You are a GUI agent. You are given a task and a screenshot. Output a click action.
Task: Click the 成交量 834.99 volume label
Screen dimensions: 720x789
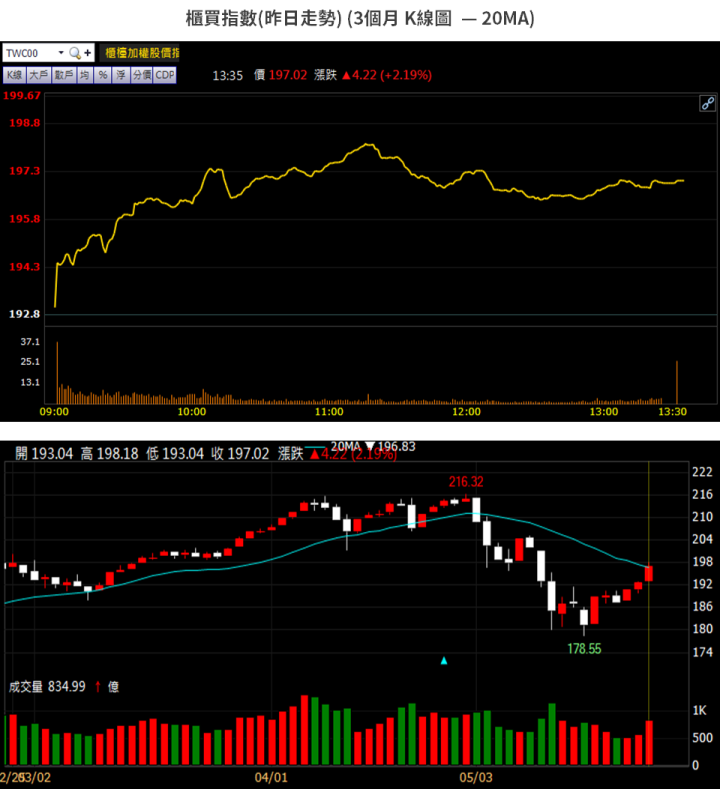coord(47,686)
